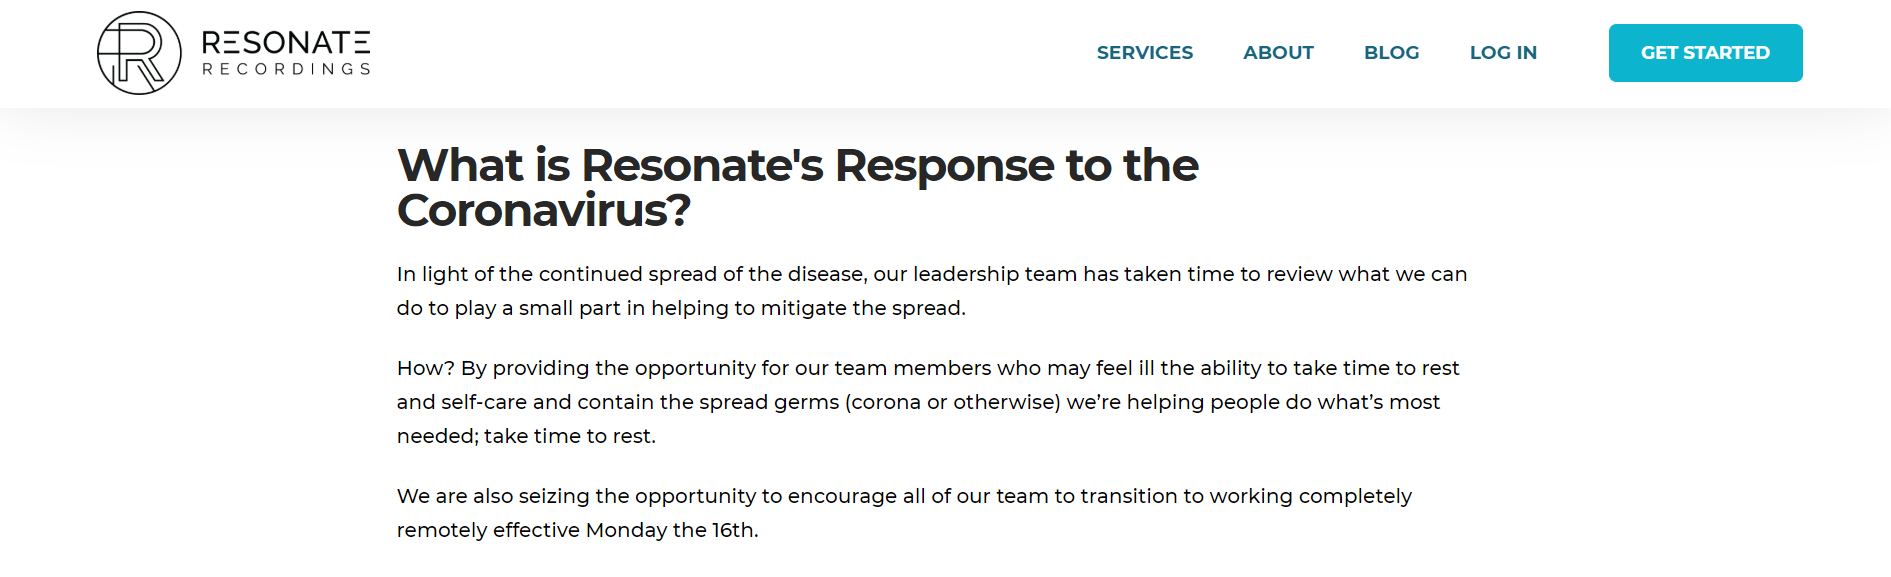This screenshot has width=1891, height=577.
Task: Click the RECORDINGS subtitle under the logo name
Action: point(286,69)
